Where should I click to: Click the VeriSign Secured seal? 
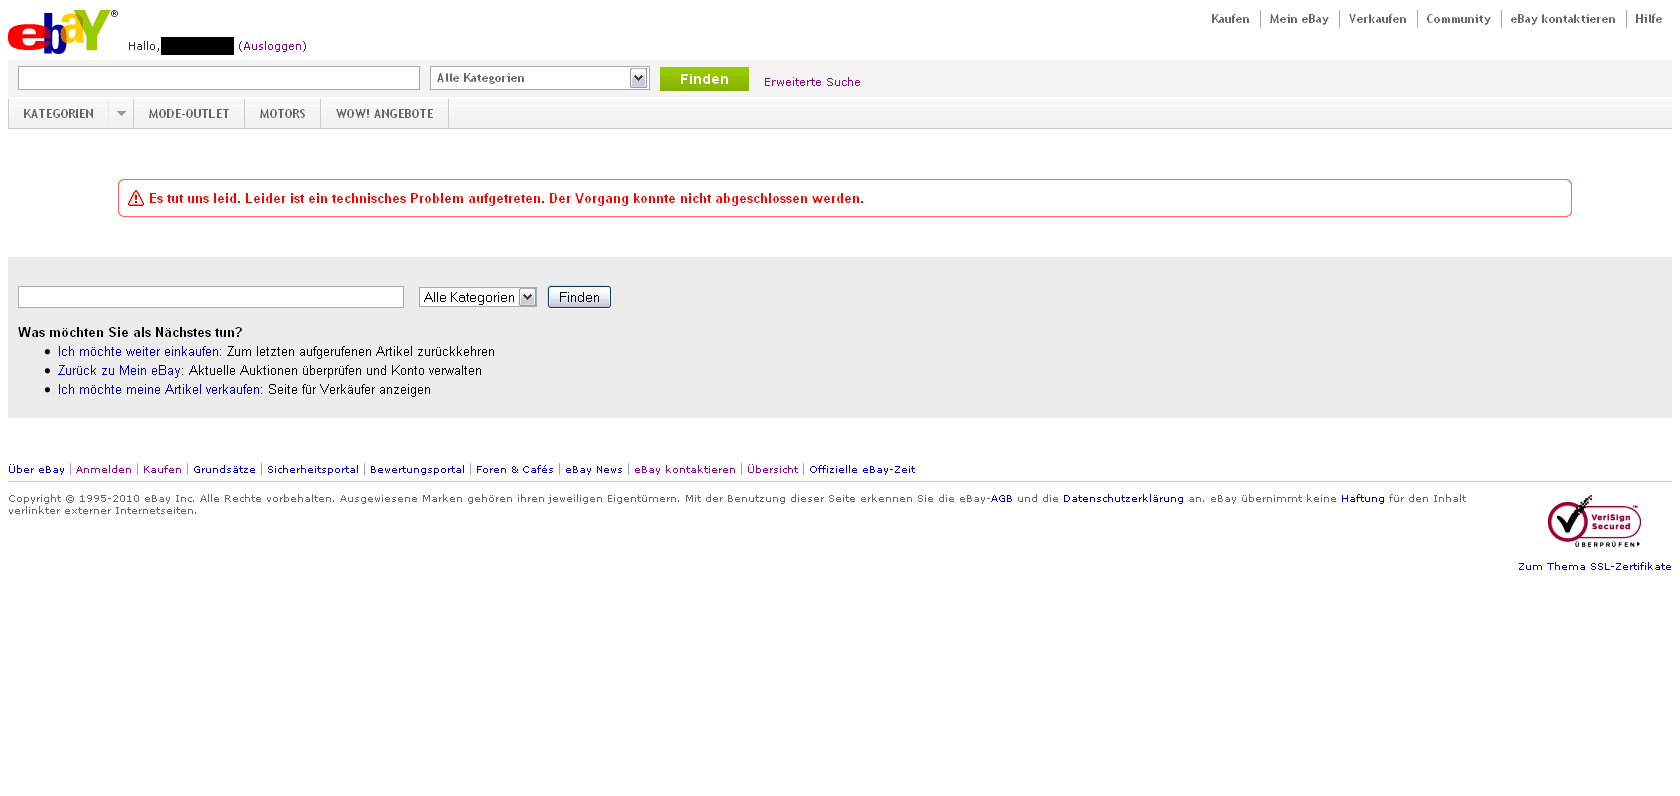point(1594,521)
